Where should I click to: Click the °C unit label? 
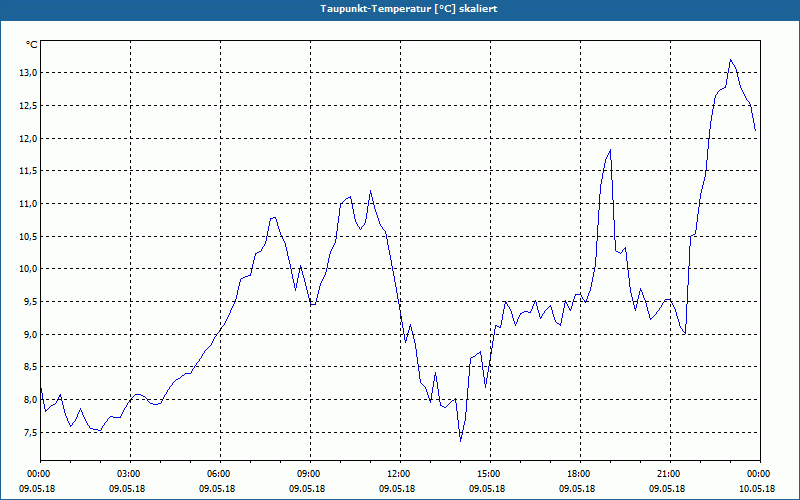point(32,45)
